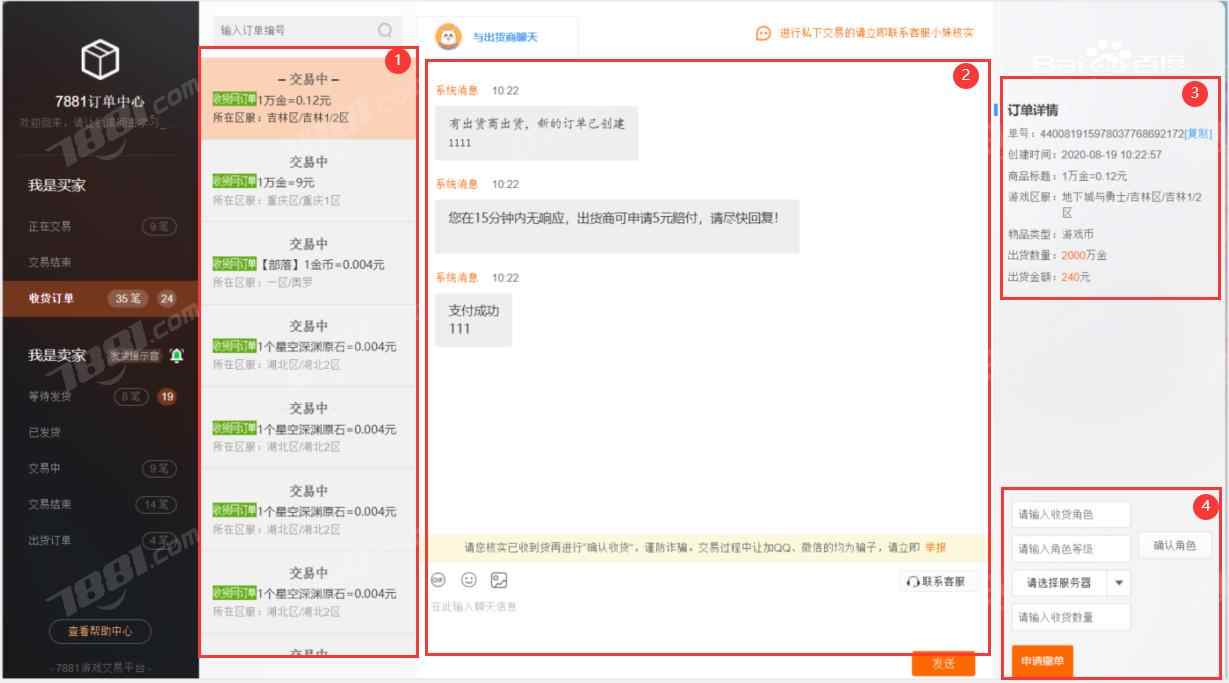This screenshot has height=683, width=1229.
Task: Focus the 请输入角色等级 field
Action: click(1071, 549)
